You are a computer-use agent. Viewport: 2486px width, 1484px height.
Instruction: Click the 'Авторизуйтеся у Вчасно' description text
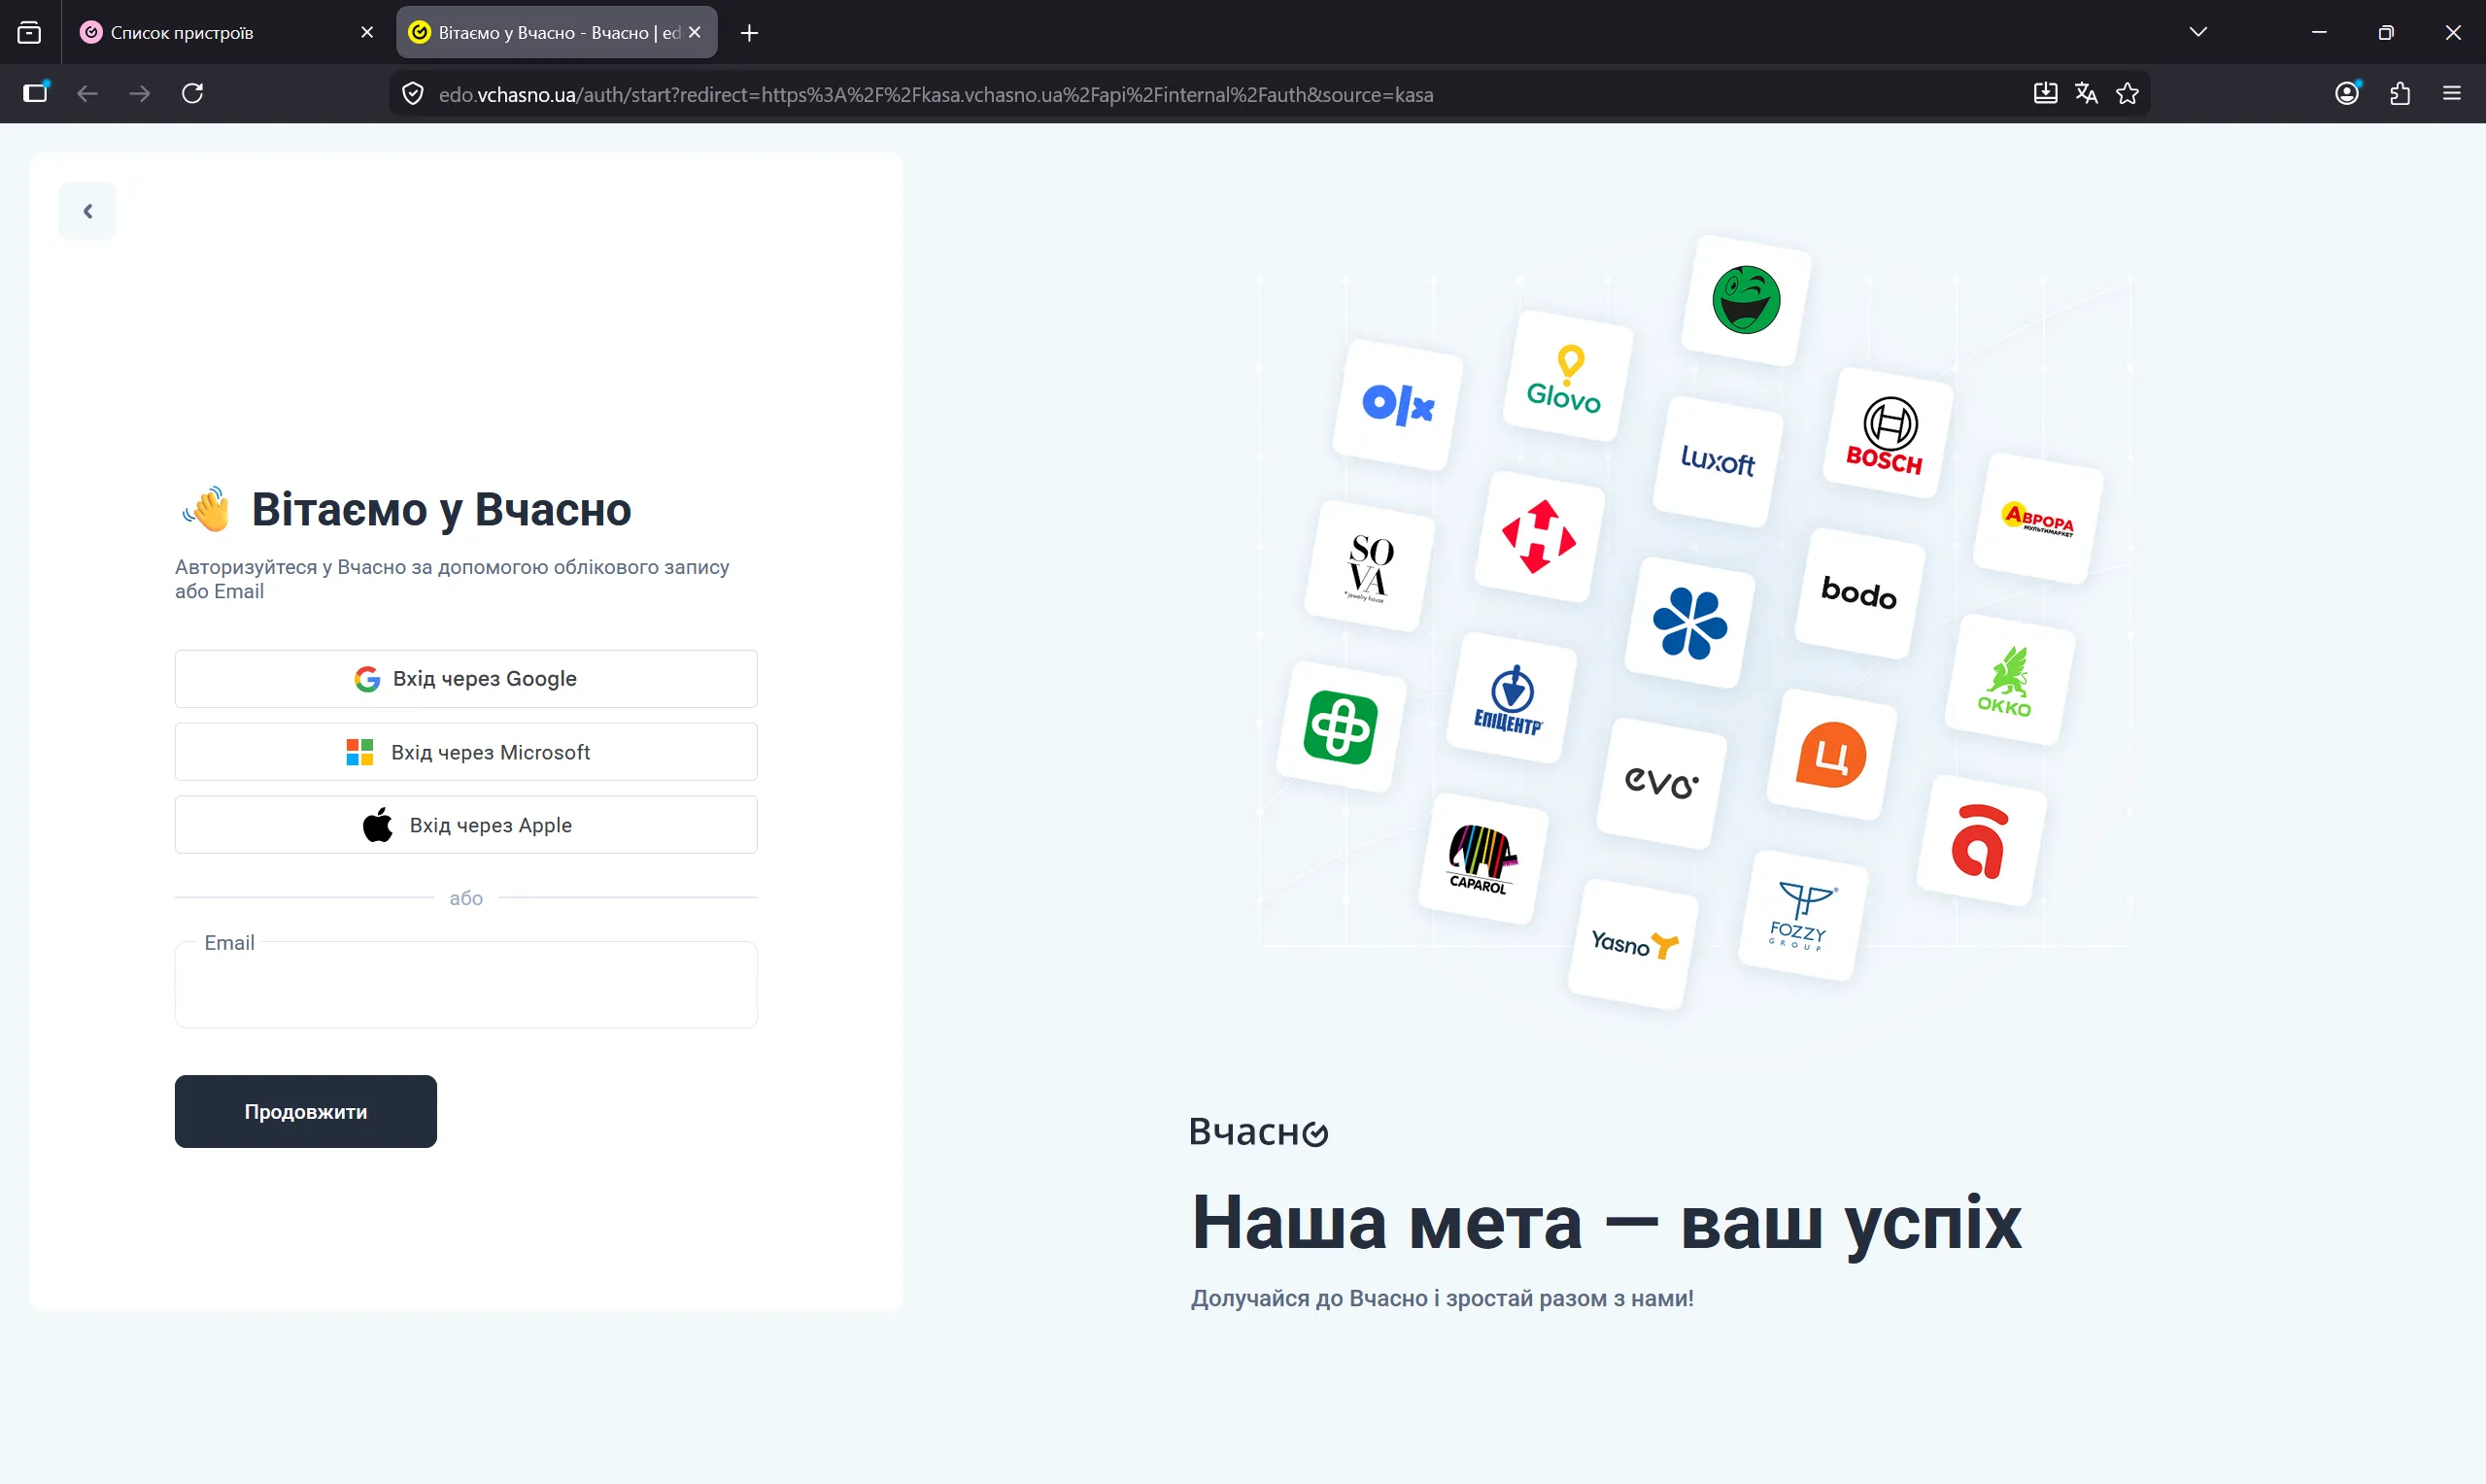(452, 579)
